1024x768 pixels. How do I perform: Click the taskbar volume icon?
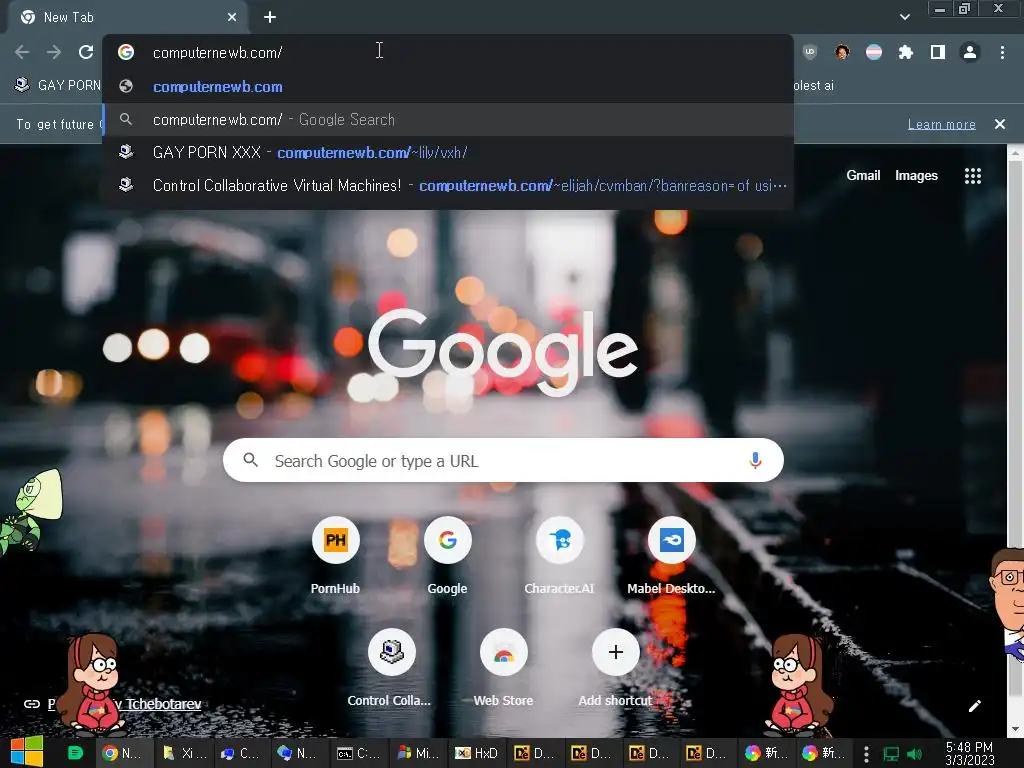point(916,754)
